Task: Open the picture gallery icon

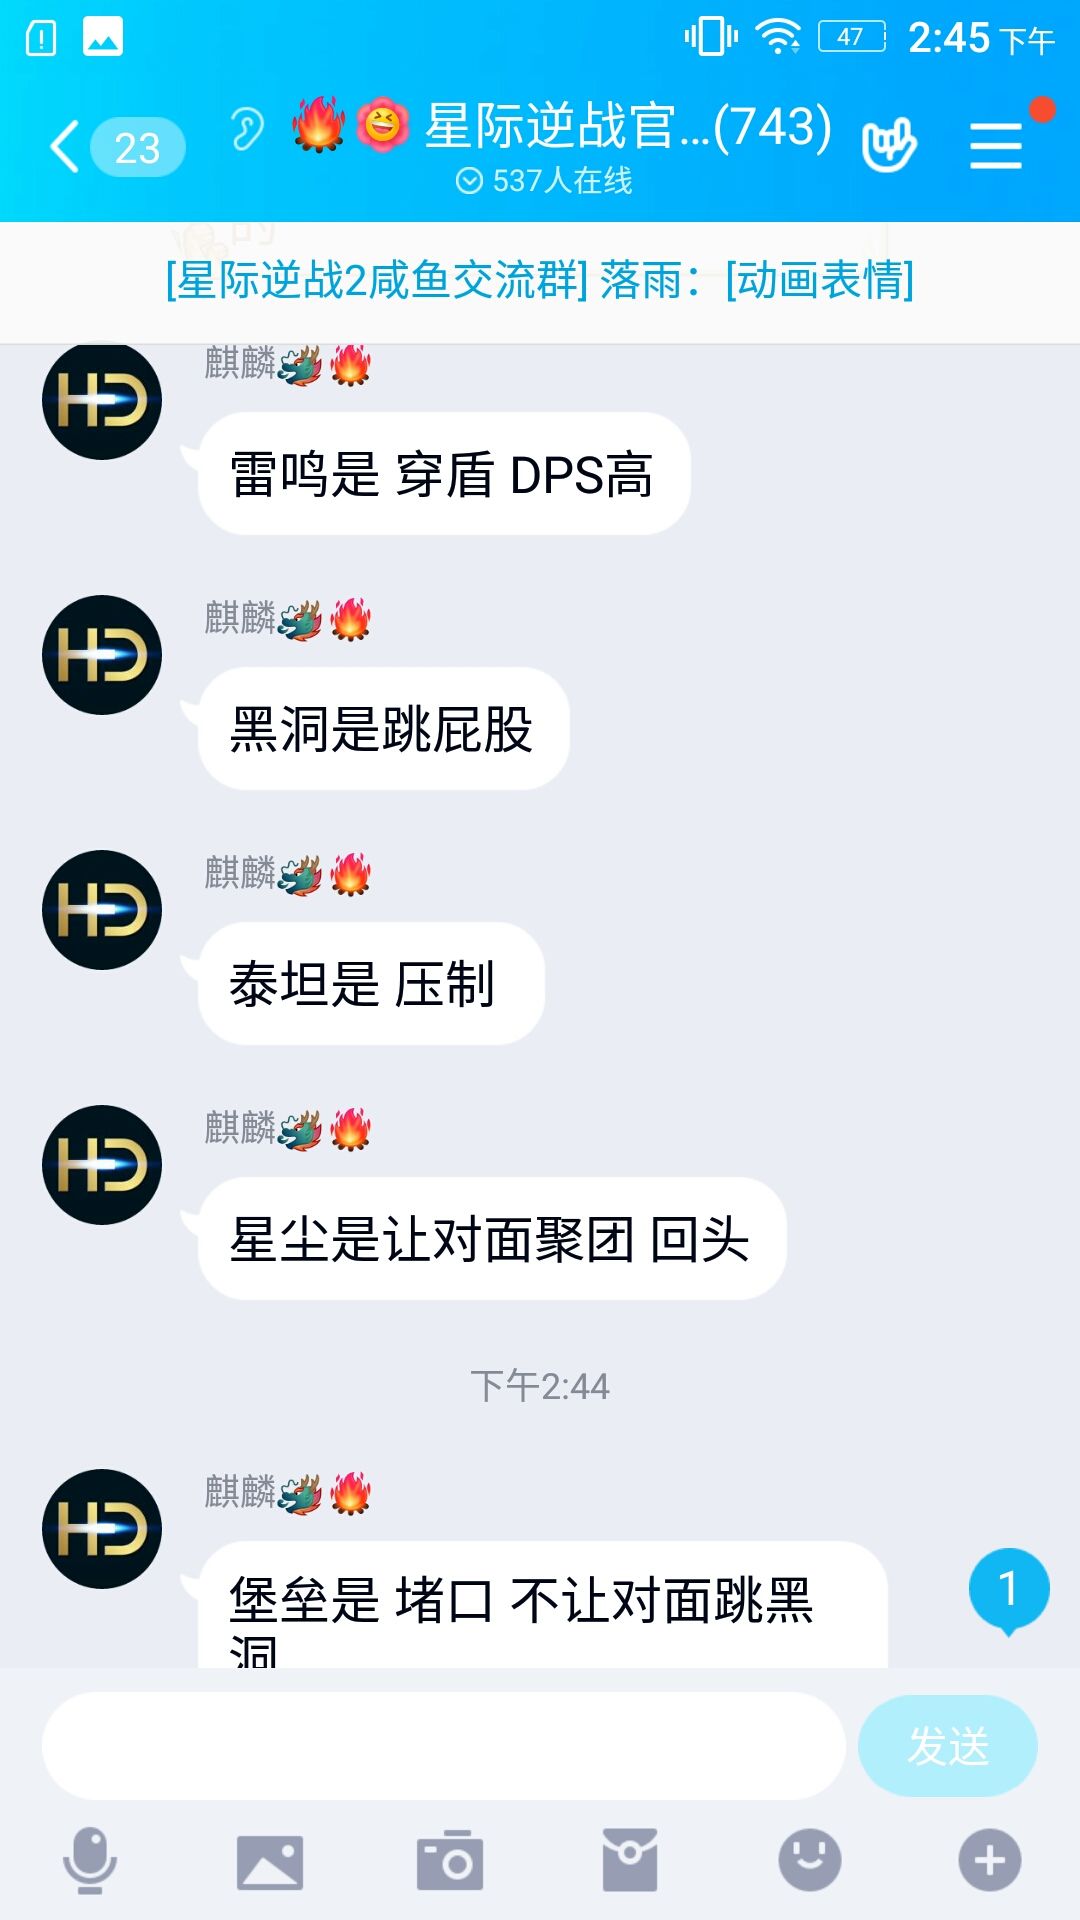Action: click(270, 1862)
